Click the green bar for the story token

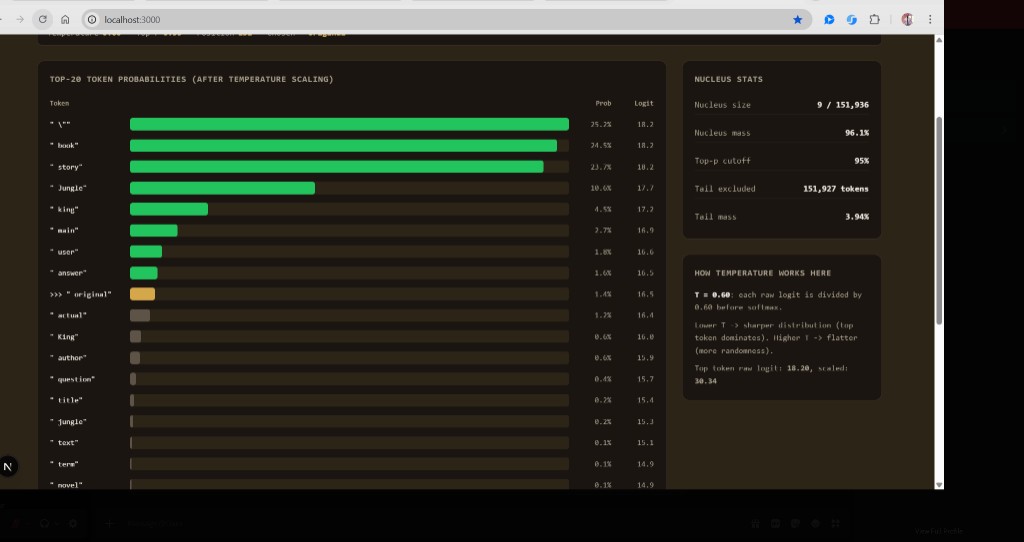coord(336,167)
